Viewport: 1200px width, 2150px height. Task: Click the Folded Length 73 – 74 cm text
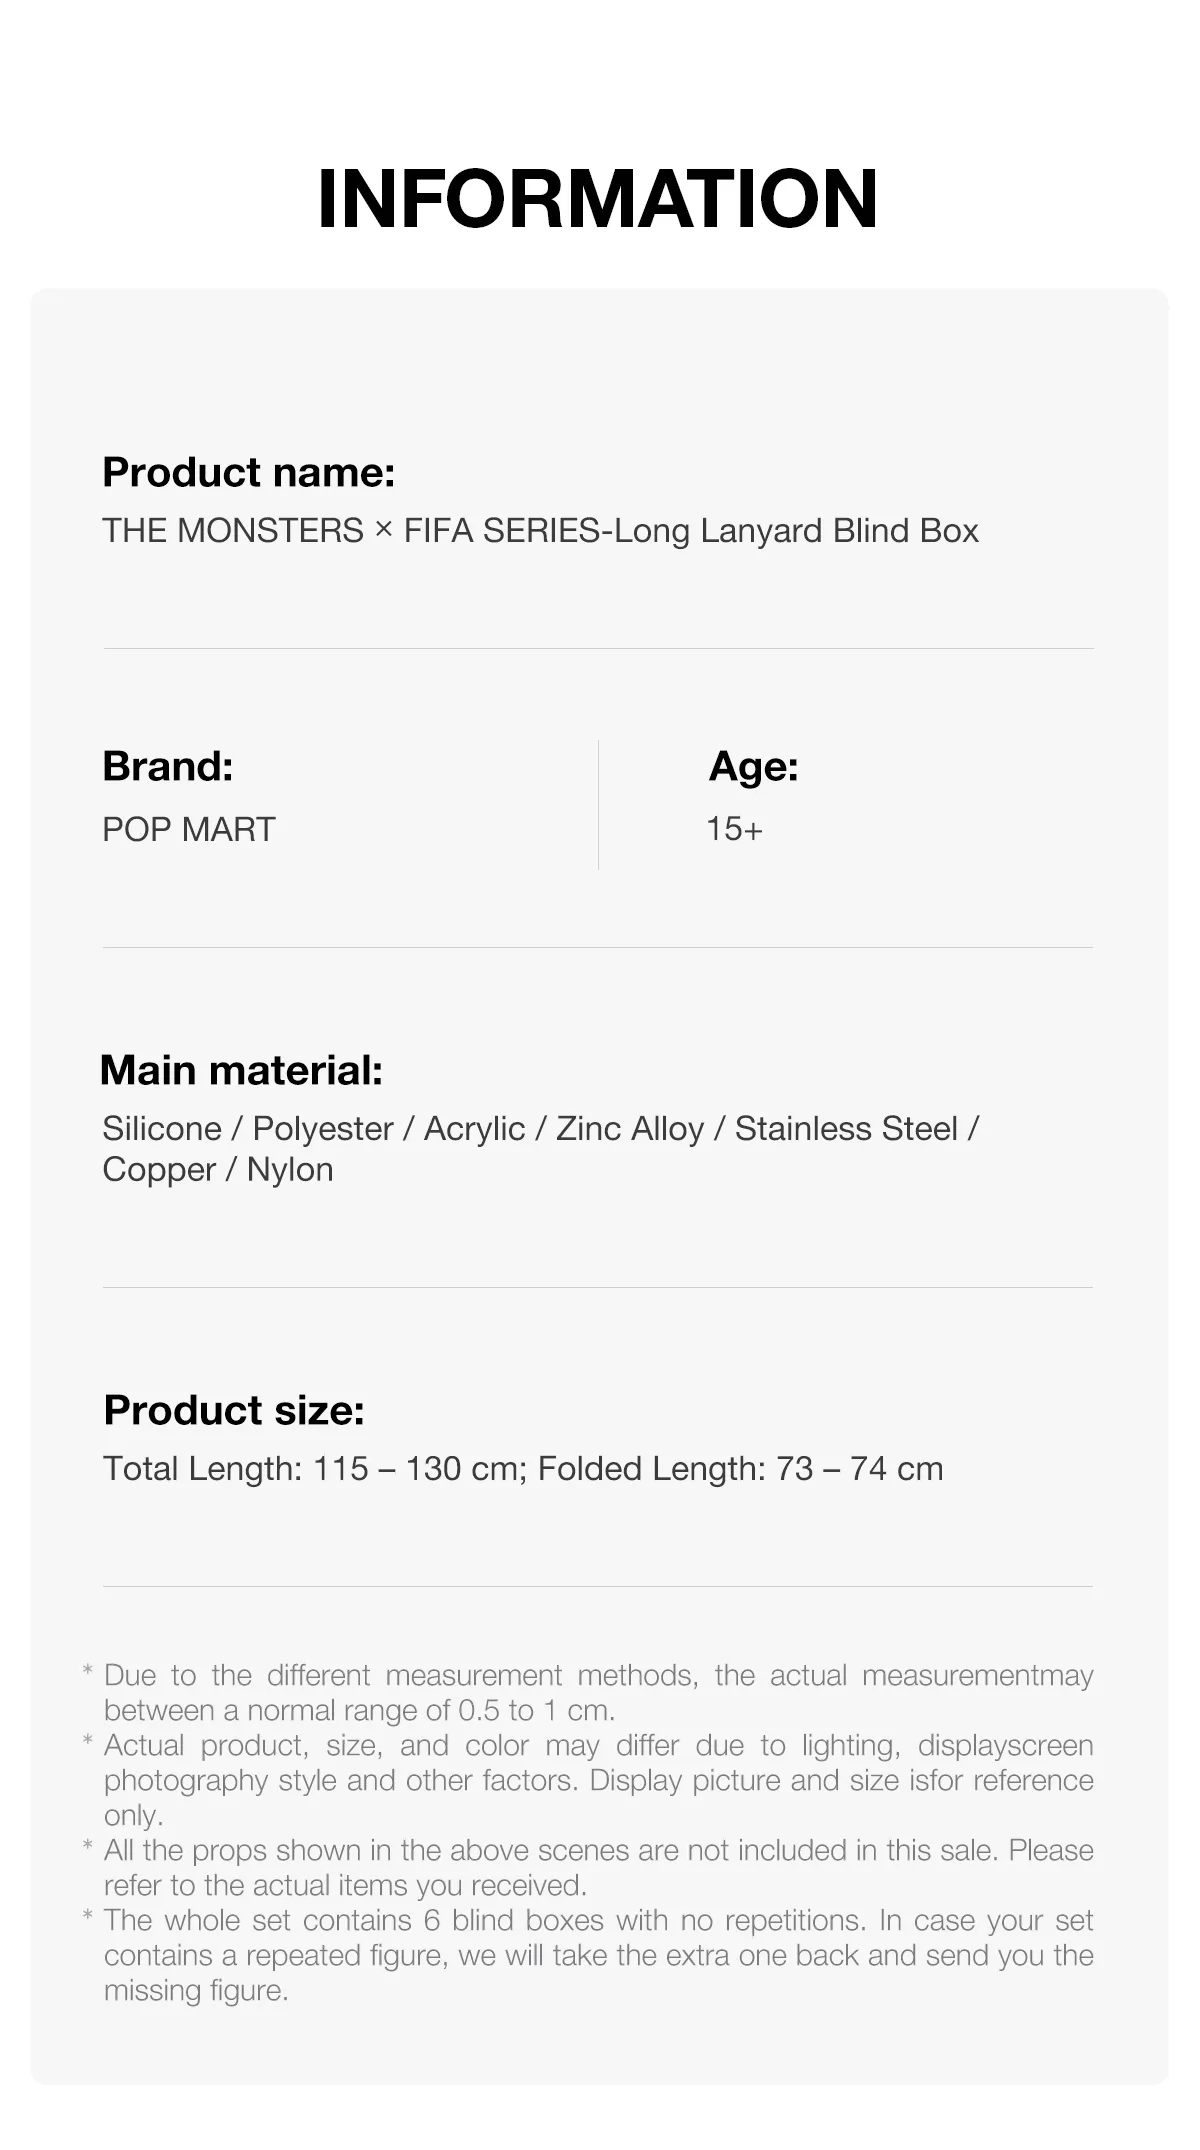740,1469
